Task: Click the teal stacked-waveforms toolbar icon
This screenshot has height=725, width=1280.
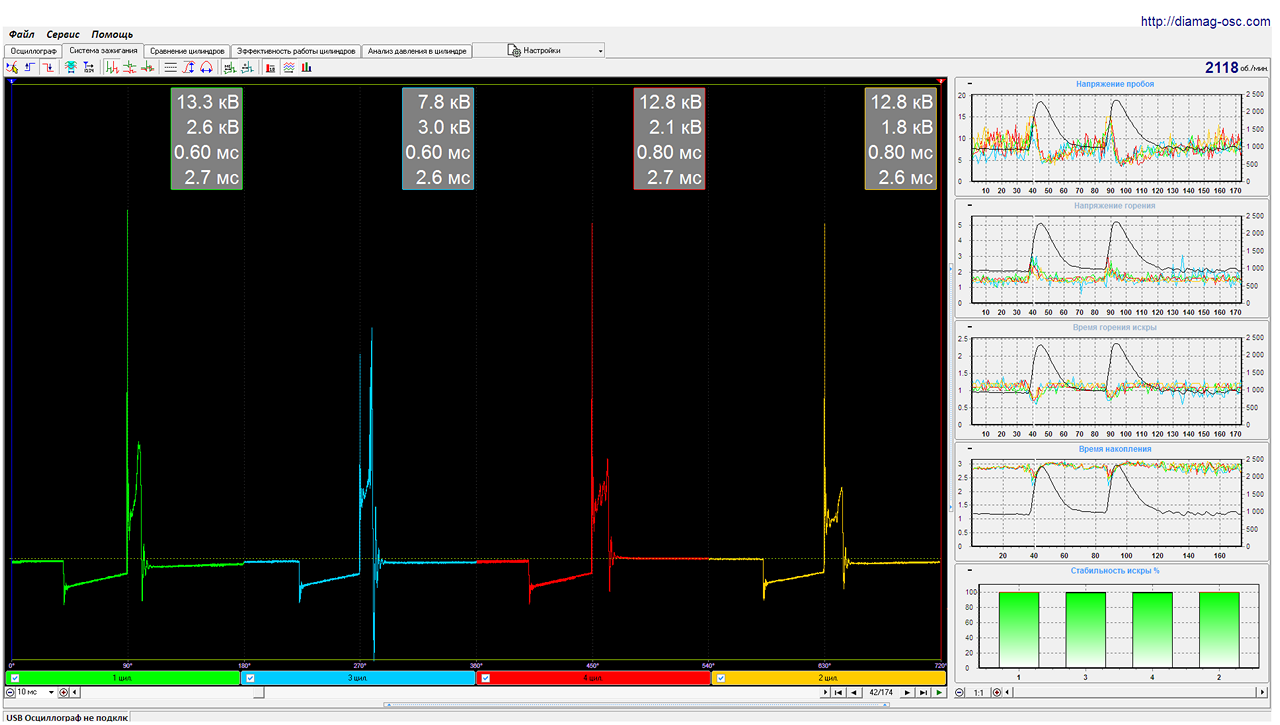Action: coord(71,68)
